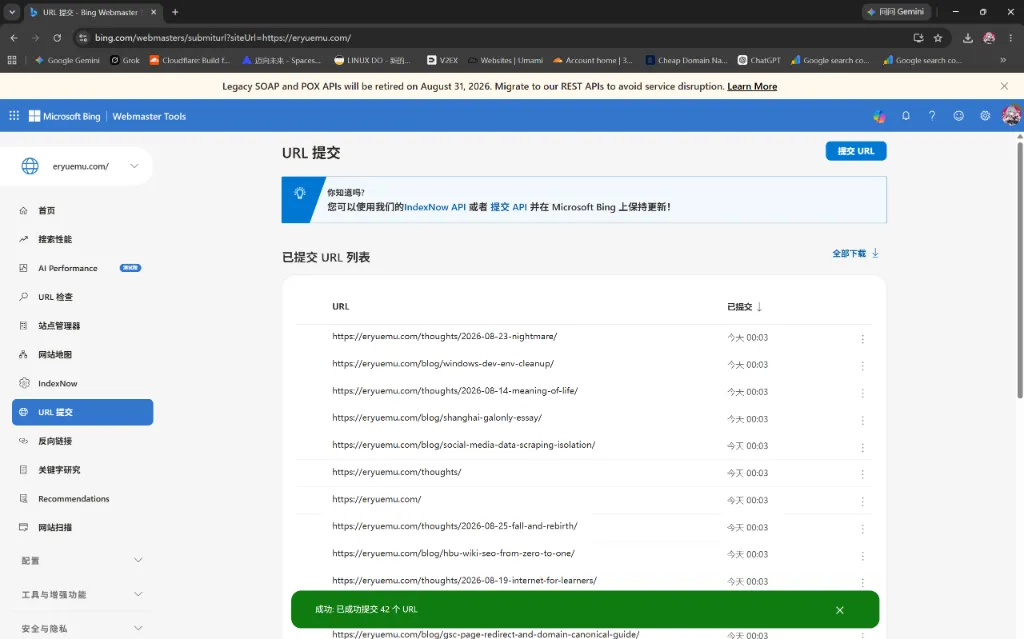Go back to the previous page

click(x=14, y=38)
